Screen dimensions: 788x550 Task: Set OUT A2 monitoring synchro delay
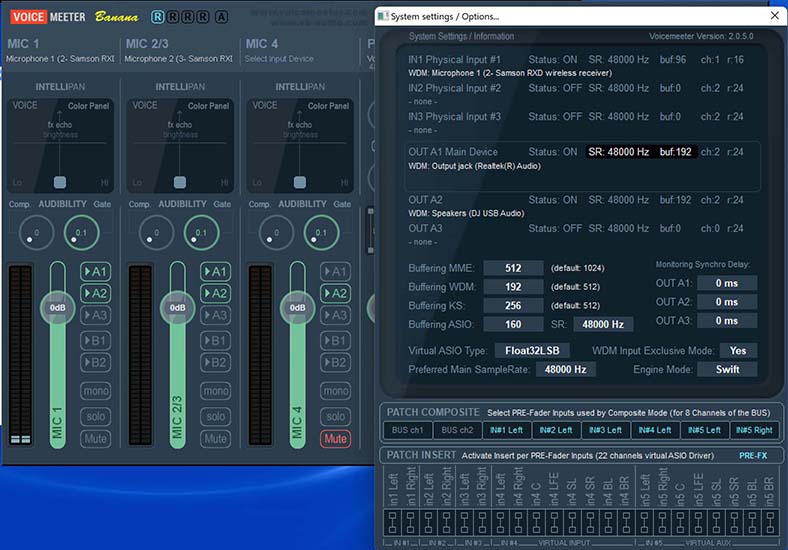727,302
